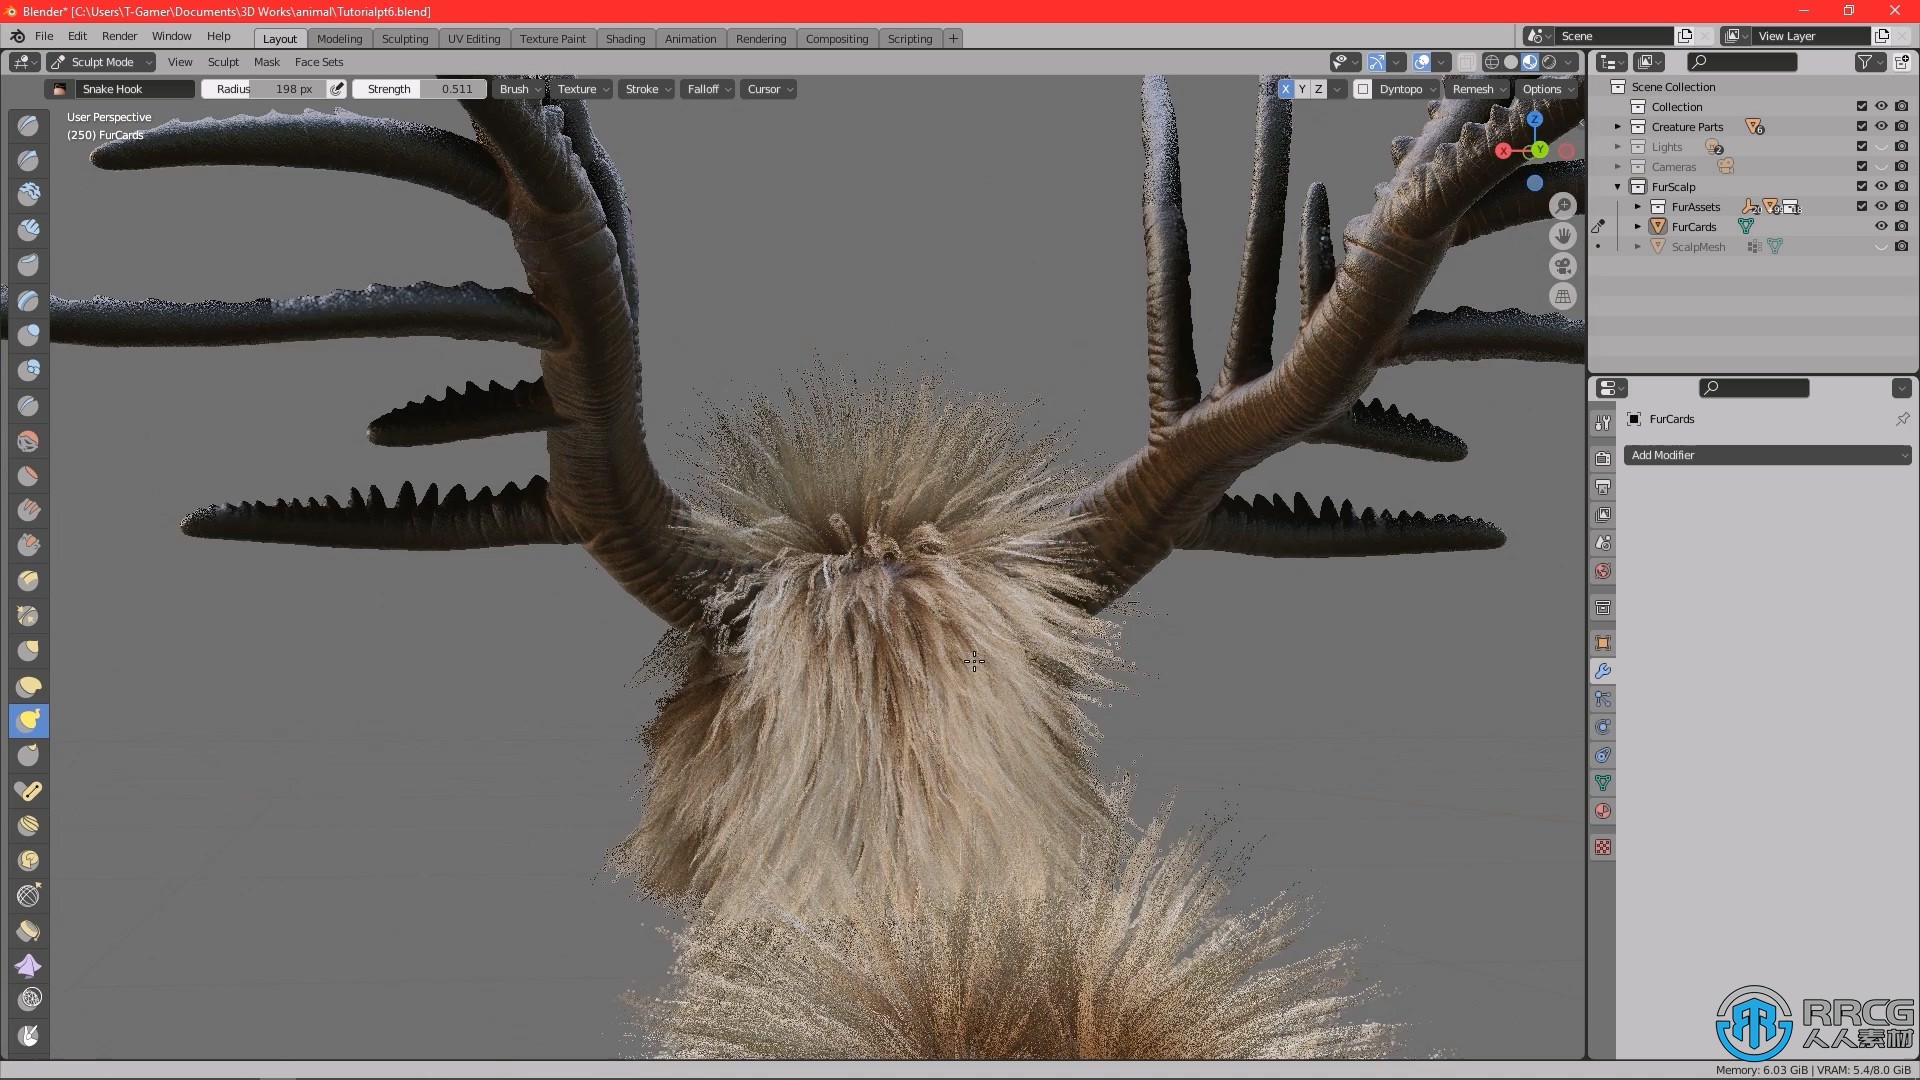Click the add workspace plus button

click(953, 39)
